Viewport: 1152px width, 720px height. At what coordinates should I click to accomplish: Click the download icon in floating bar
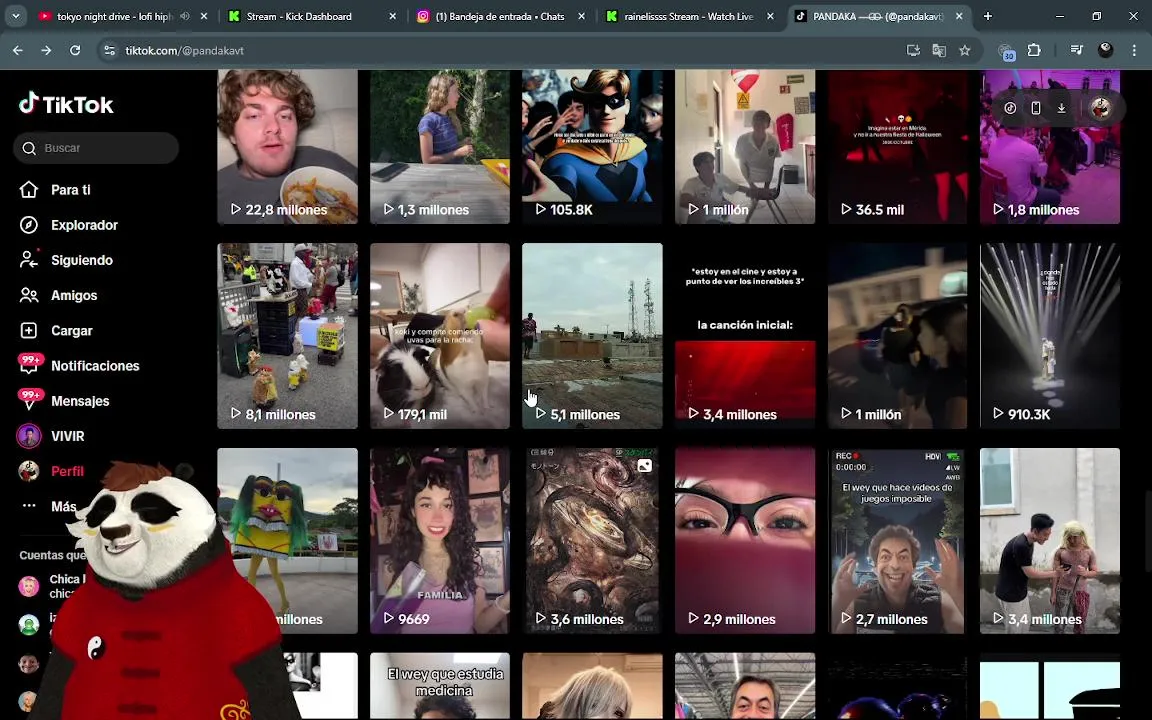[1061, 108]
